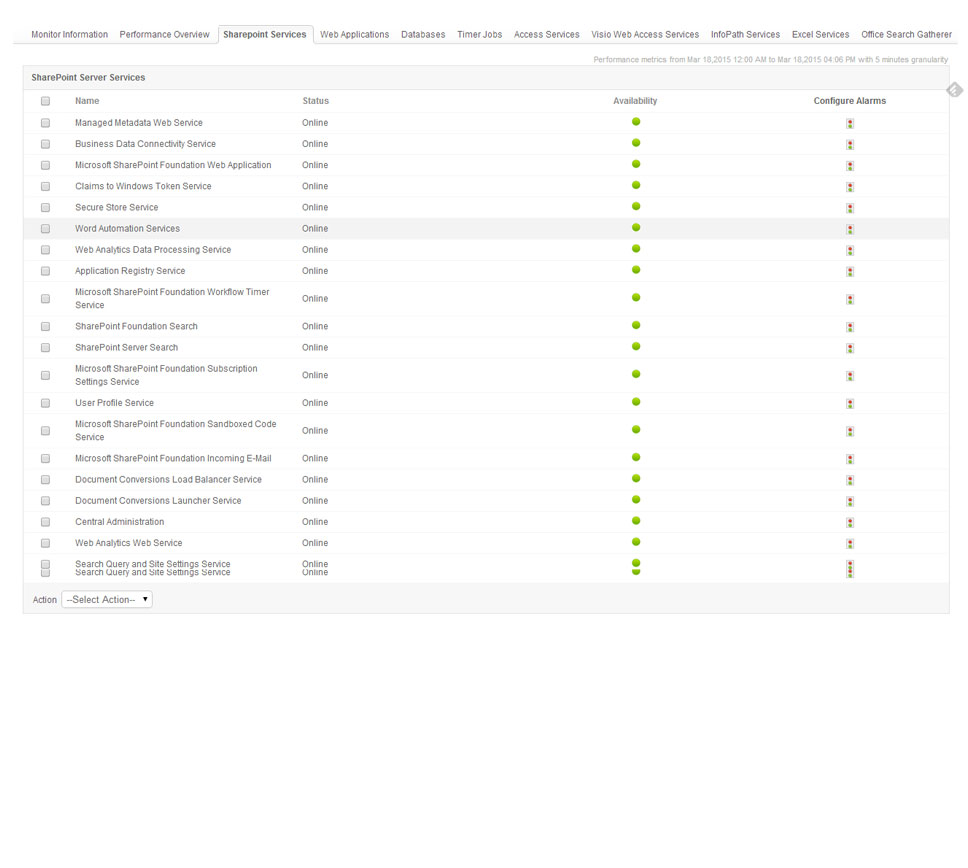This screenshot has width=968, height=868.
Task: Open the --Select Action-- dropdown
Action: 107,599
